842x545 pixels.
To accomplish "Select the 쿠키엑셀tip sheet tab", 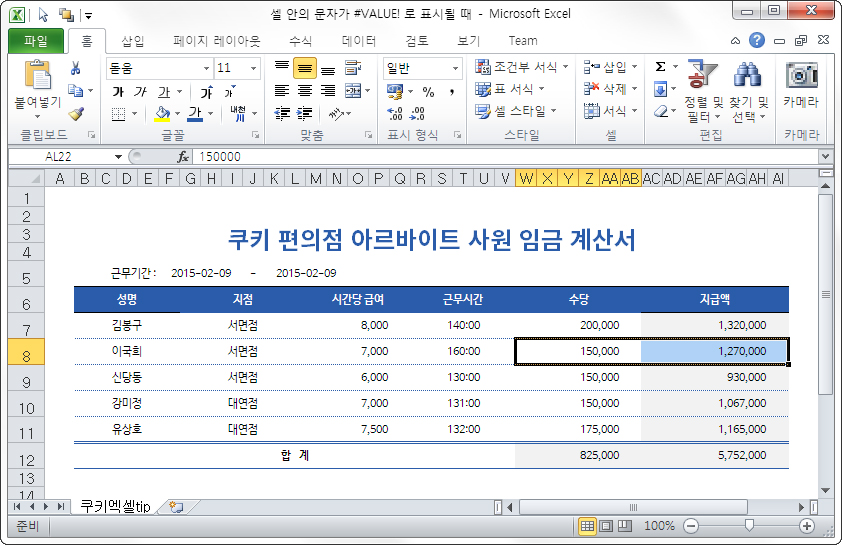I will tap(115, 506).
